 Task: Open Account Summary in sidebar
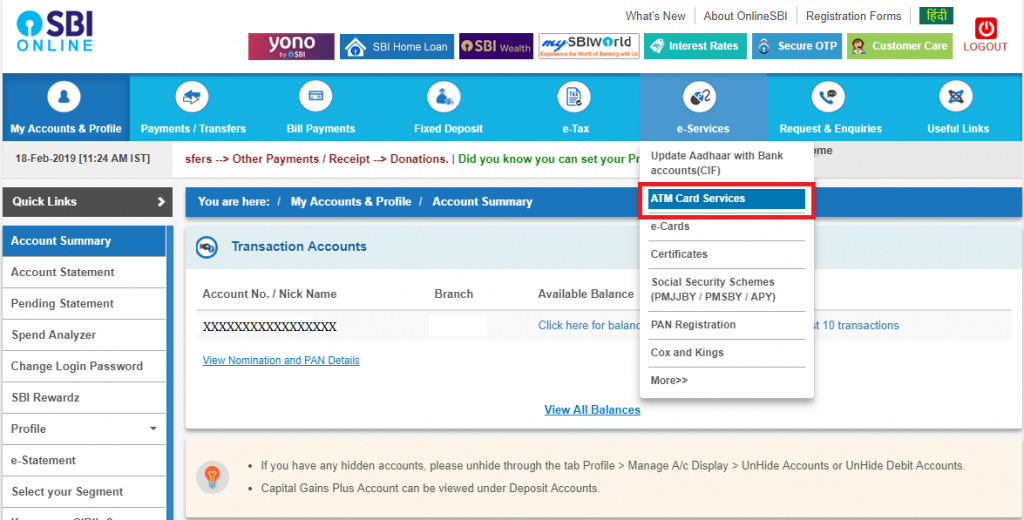[85, 241]
